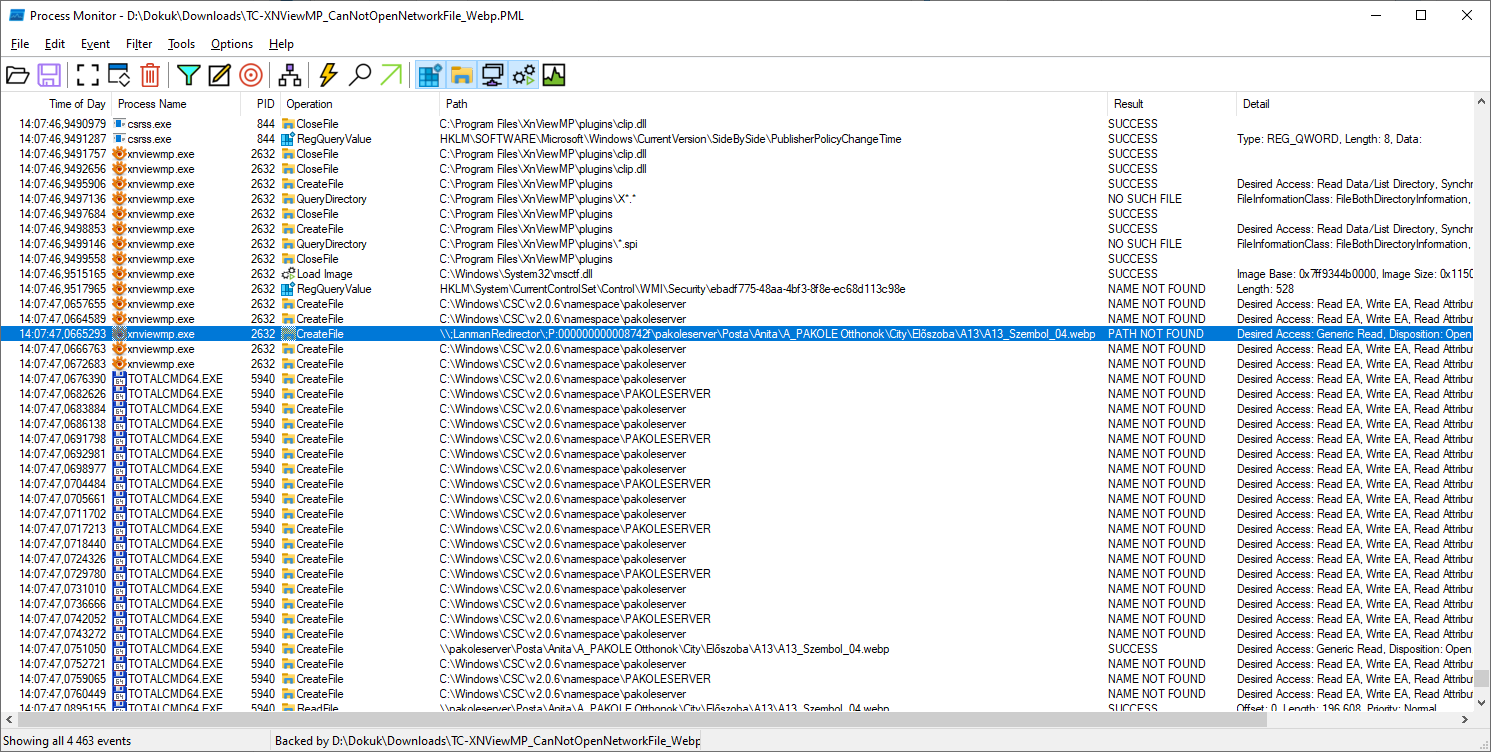This screenshot has width=1491, height=752.
Task: Click the horizontal scrollbar right arrow
Action: tap(1466, 719)
